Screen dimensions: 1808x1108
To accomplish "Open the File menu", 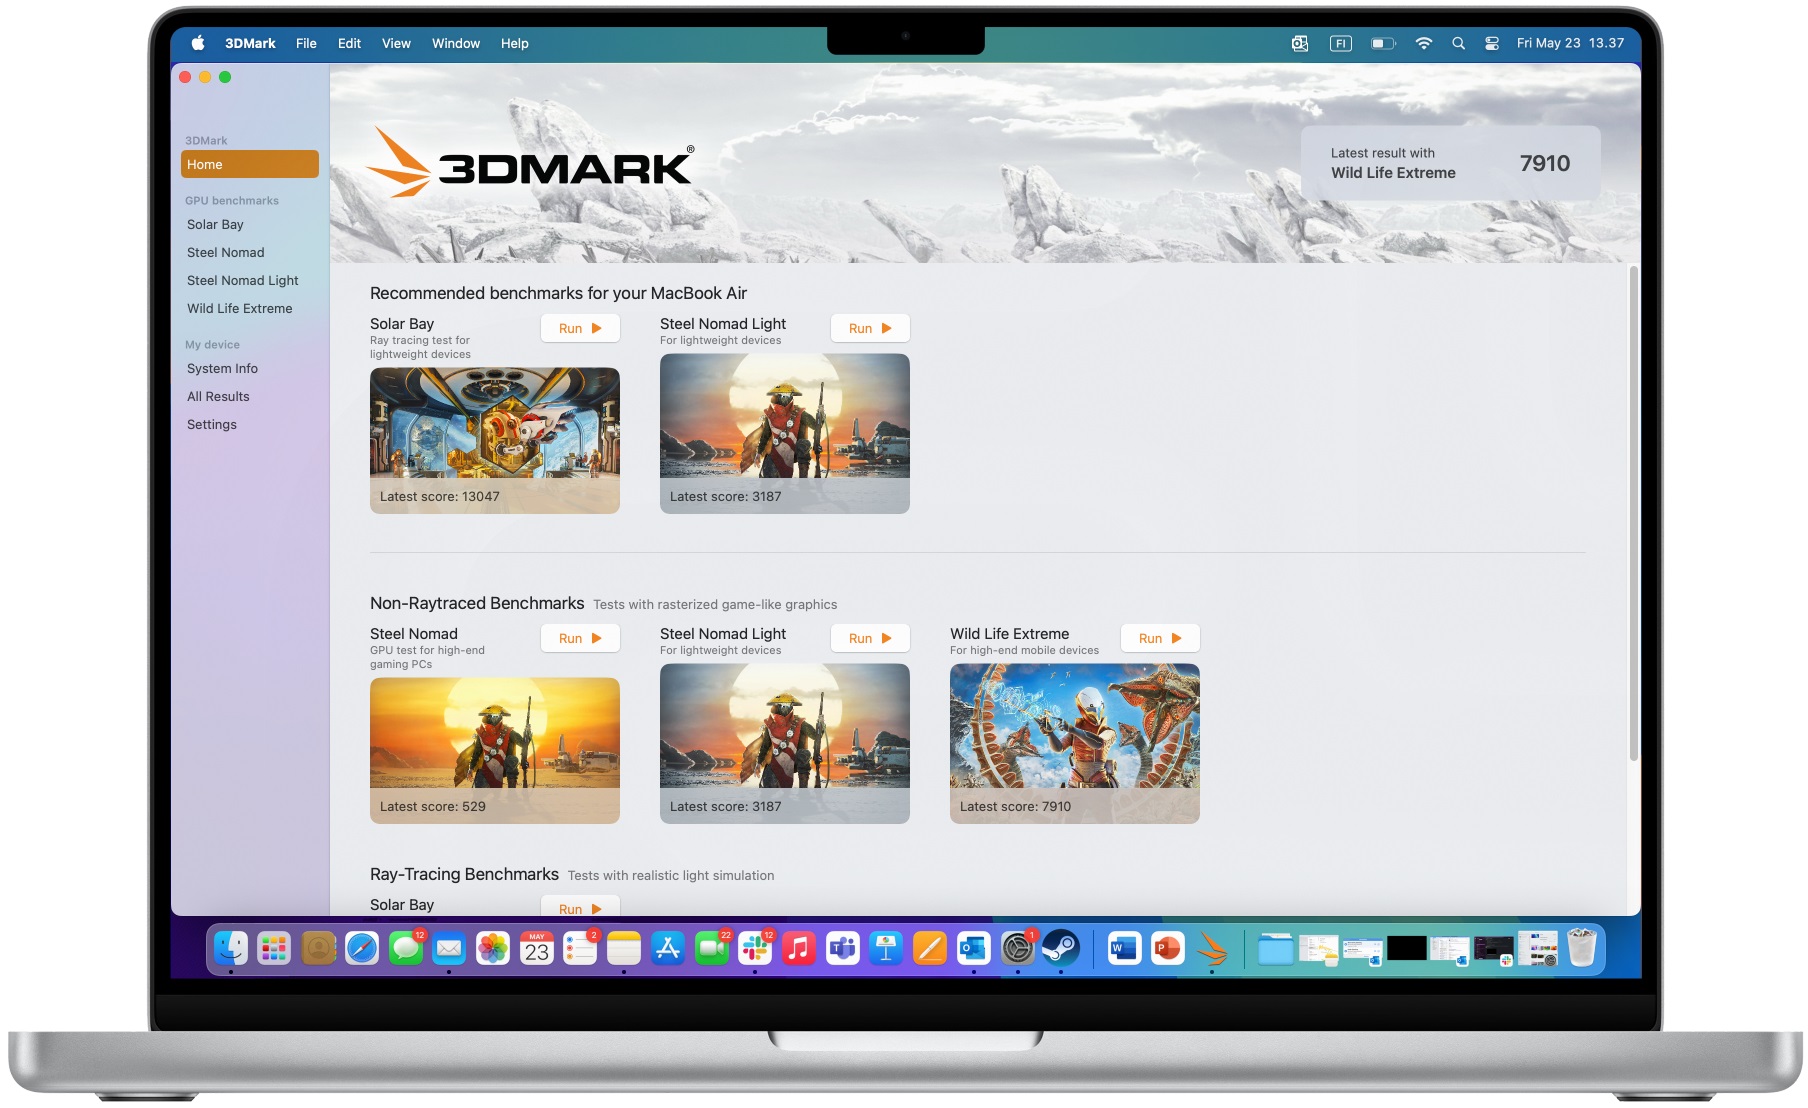I will pos(306,43).
